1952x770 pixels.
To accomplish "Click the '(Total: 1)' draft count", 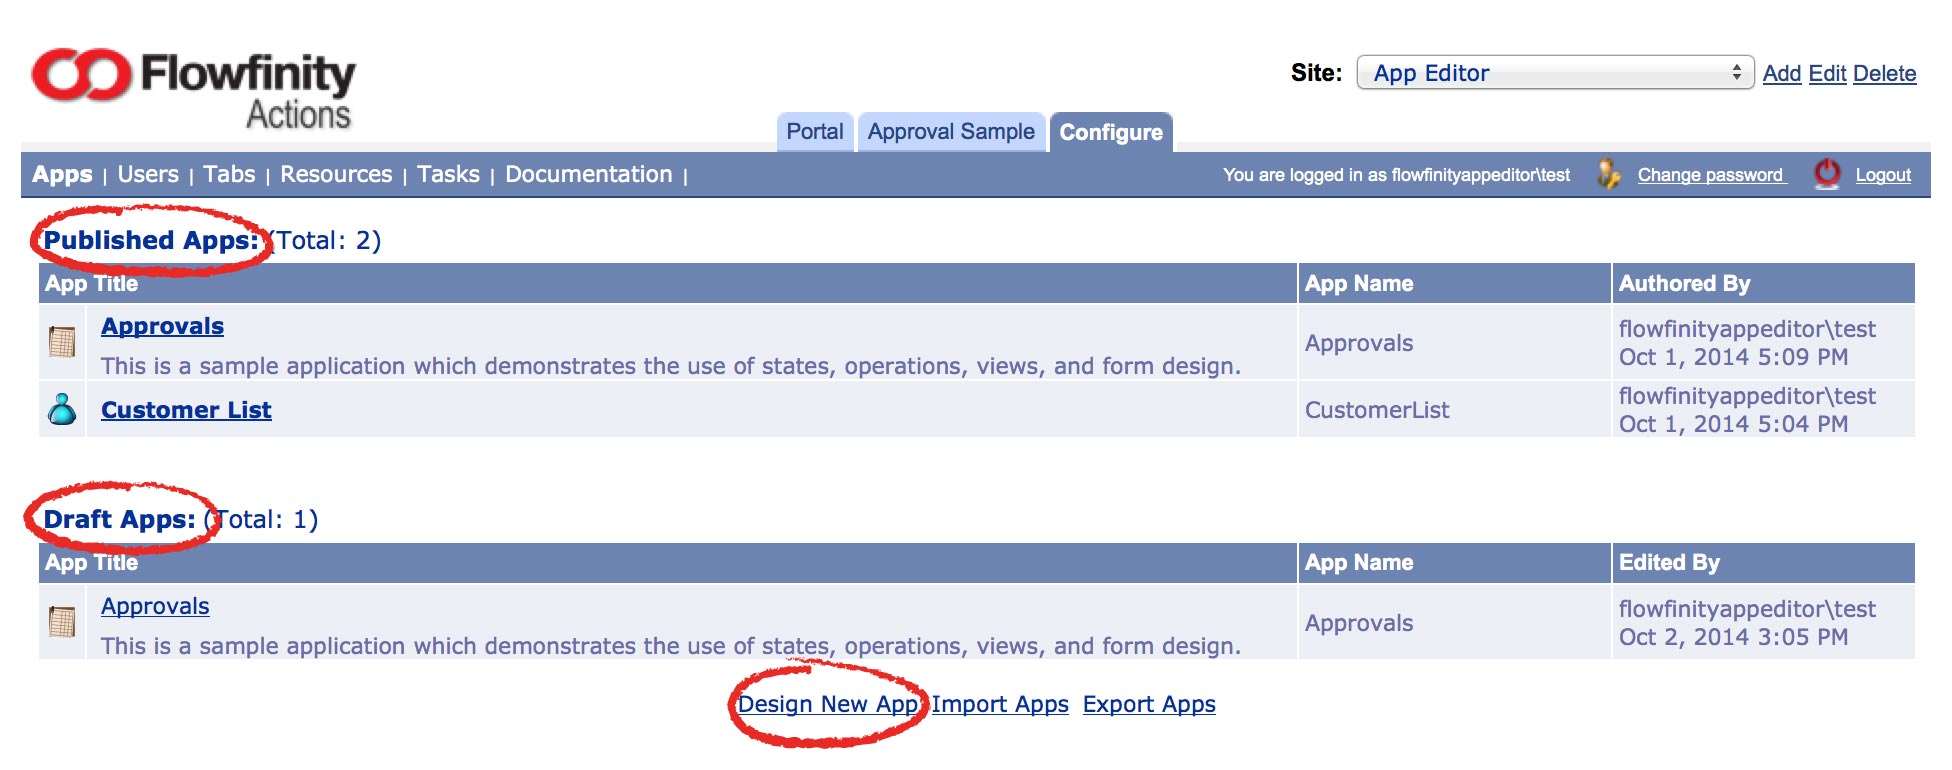I will pos(261,519).
